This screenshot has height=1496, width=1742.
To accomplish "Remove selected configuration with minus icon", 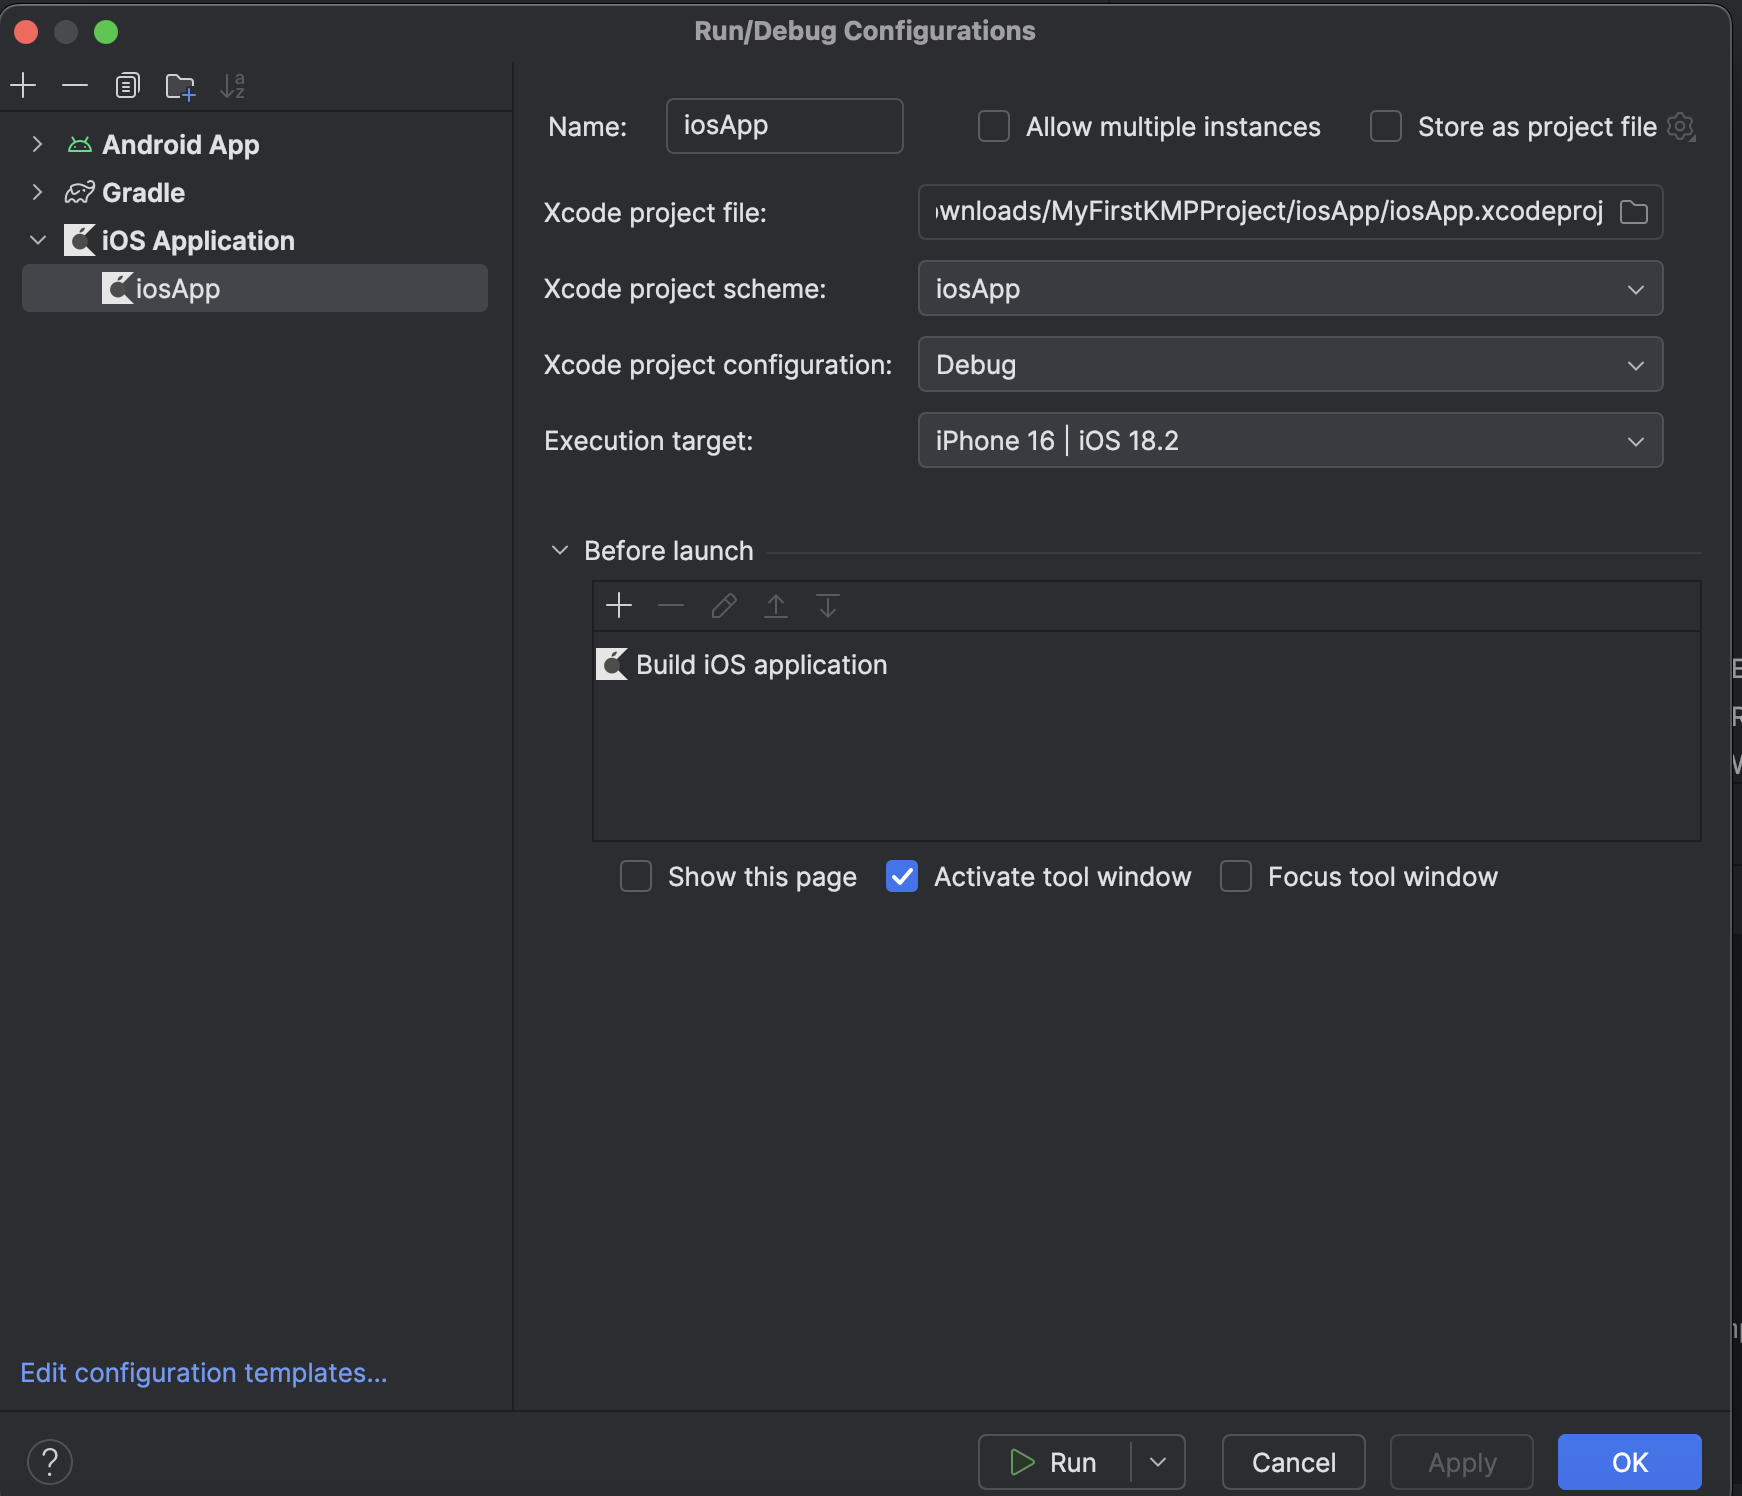I will click(x=75, y=86).
